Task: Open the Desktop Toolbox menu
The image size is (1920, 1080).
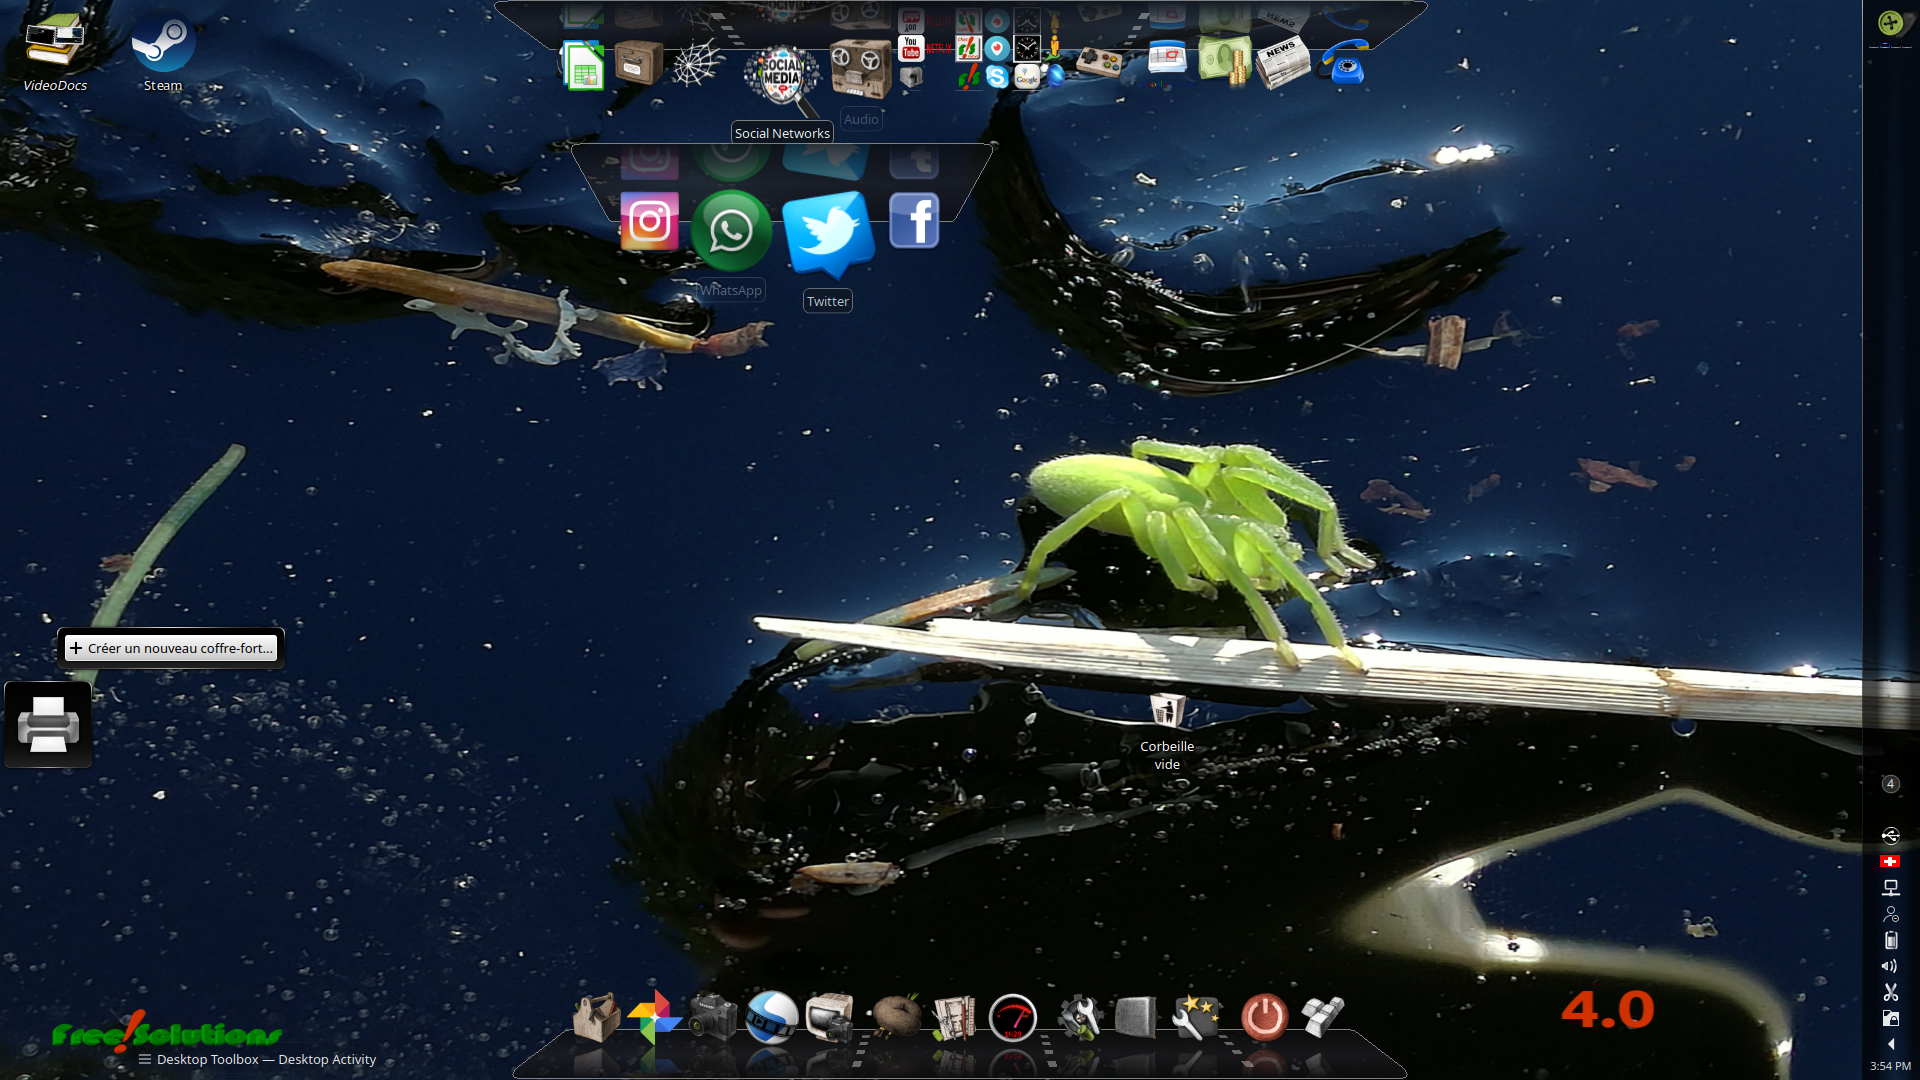Action: click(x=145, y=1060)
